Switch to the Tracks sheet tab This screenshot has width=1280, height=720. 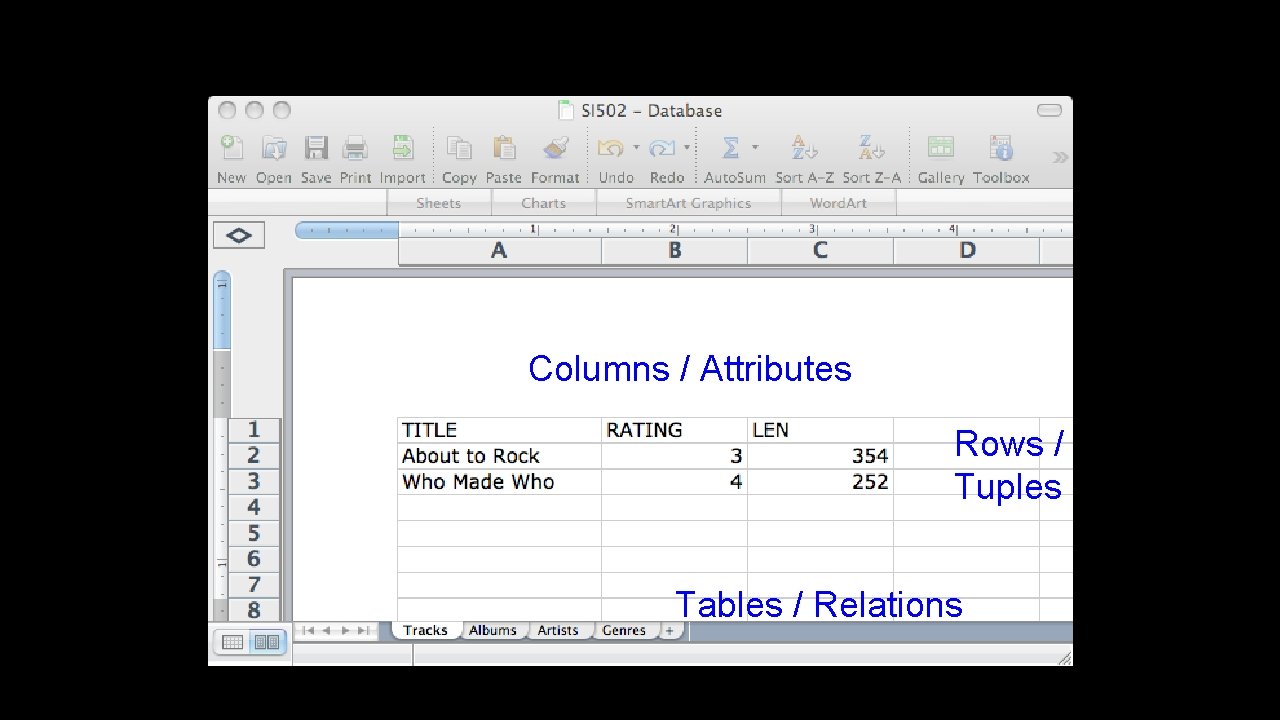pos(426,630)
